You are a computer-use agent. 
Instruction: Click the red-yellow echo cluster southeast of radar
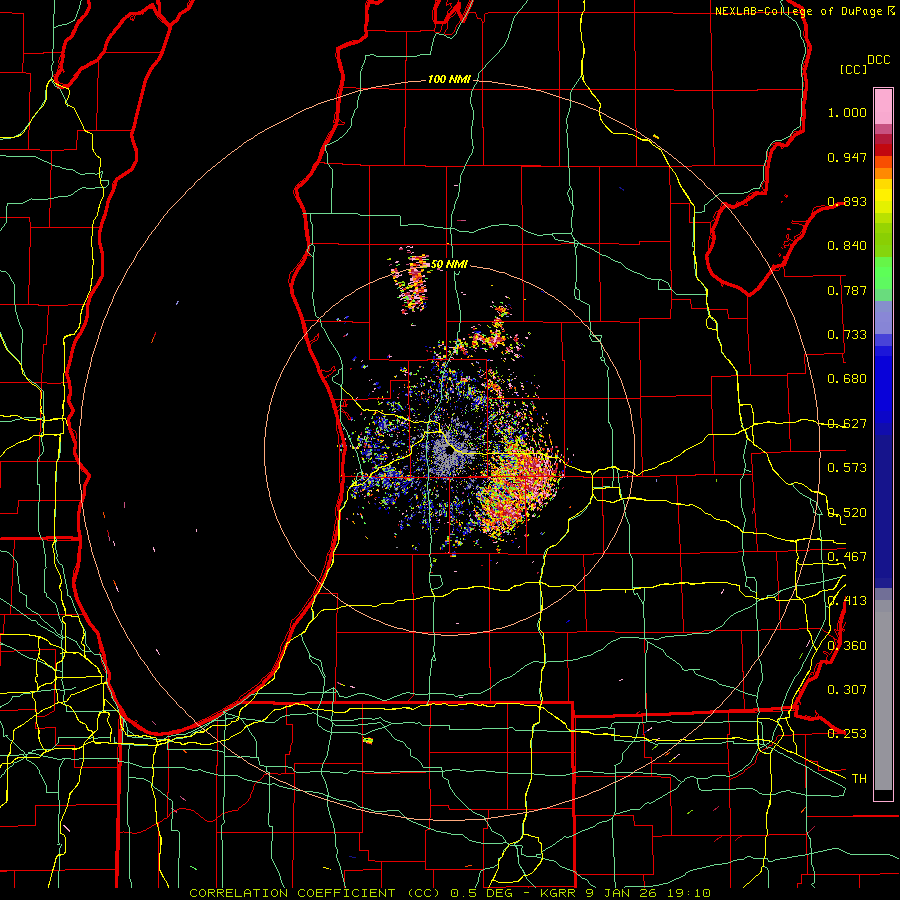coord(518,489)
